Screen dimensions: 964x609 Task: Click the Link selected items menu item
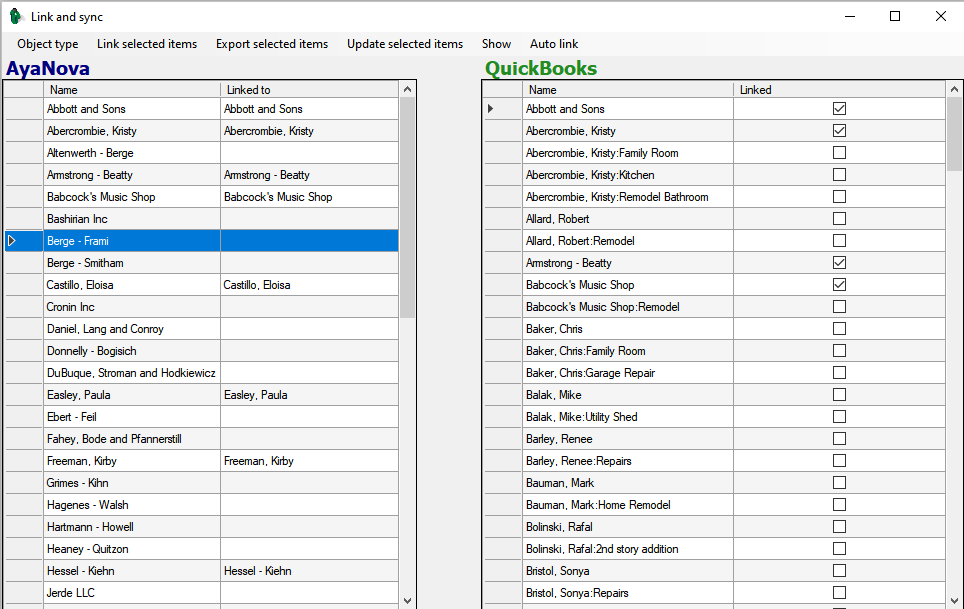pyautogui.click(x=147, y=44)
